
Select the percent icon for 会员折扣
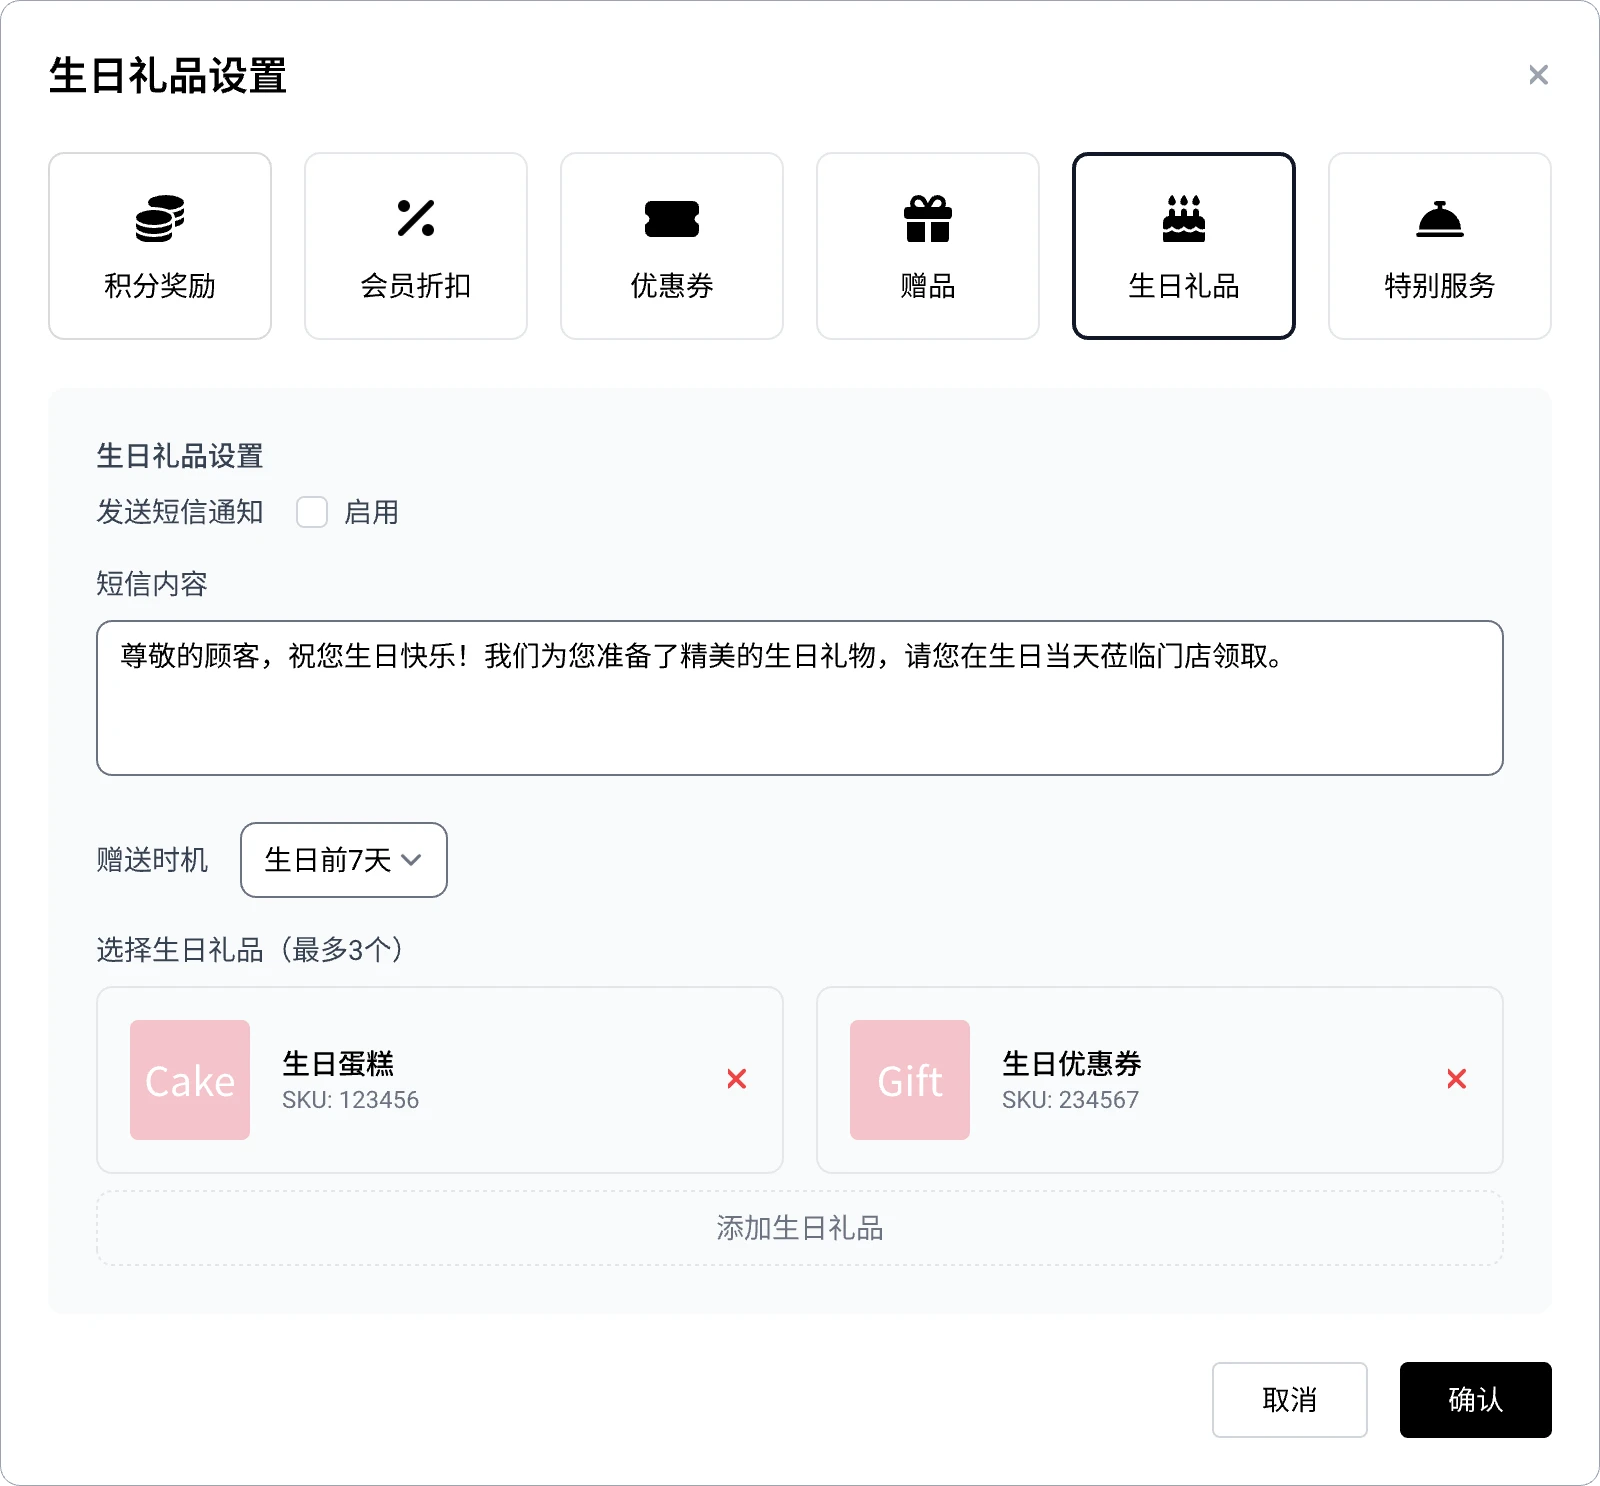coord(416,218)
